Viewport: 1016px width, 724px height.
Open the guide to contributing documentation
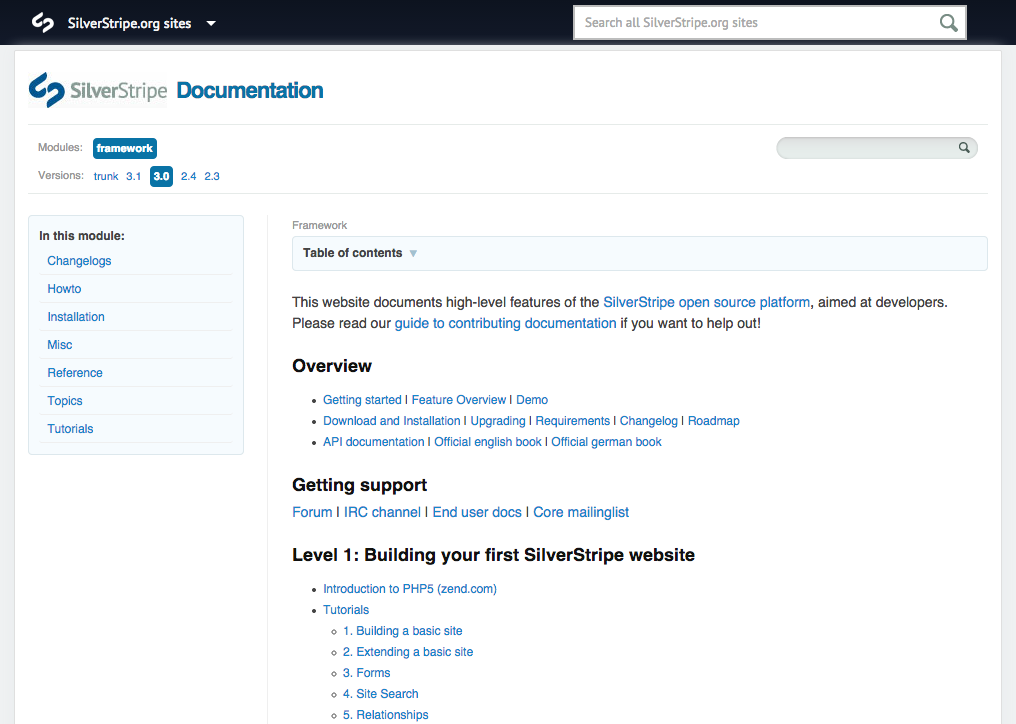point(504,322)
